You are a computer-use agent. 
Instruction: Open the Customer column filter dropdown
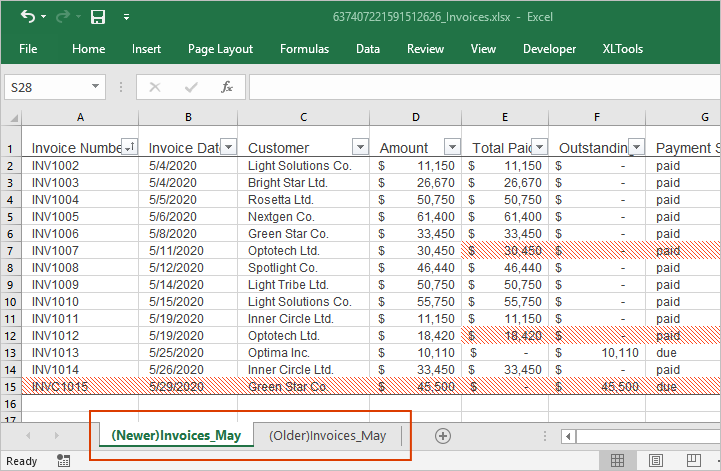[361, 147]
